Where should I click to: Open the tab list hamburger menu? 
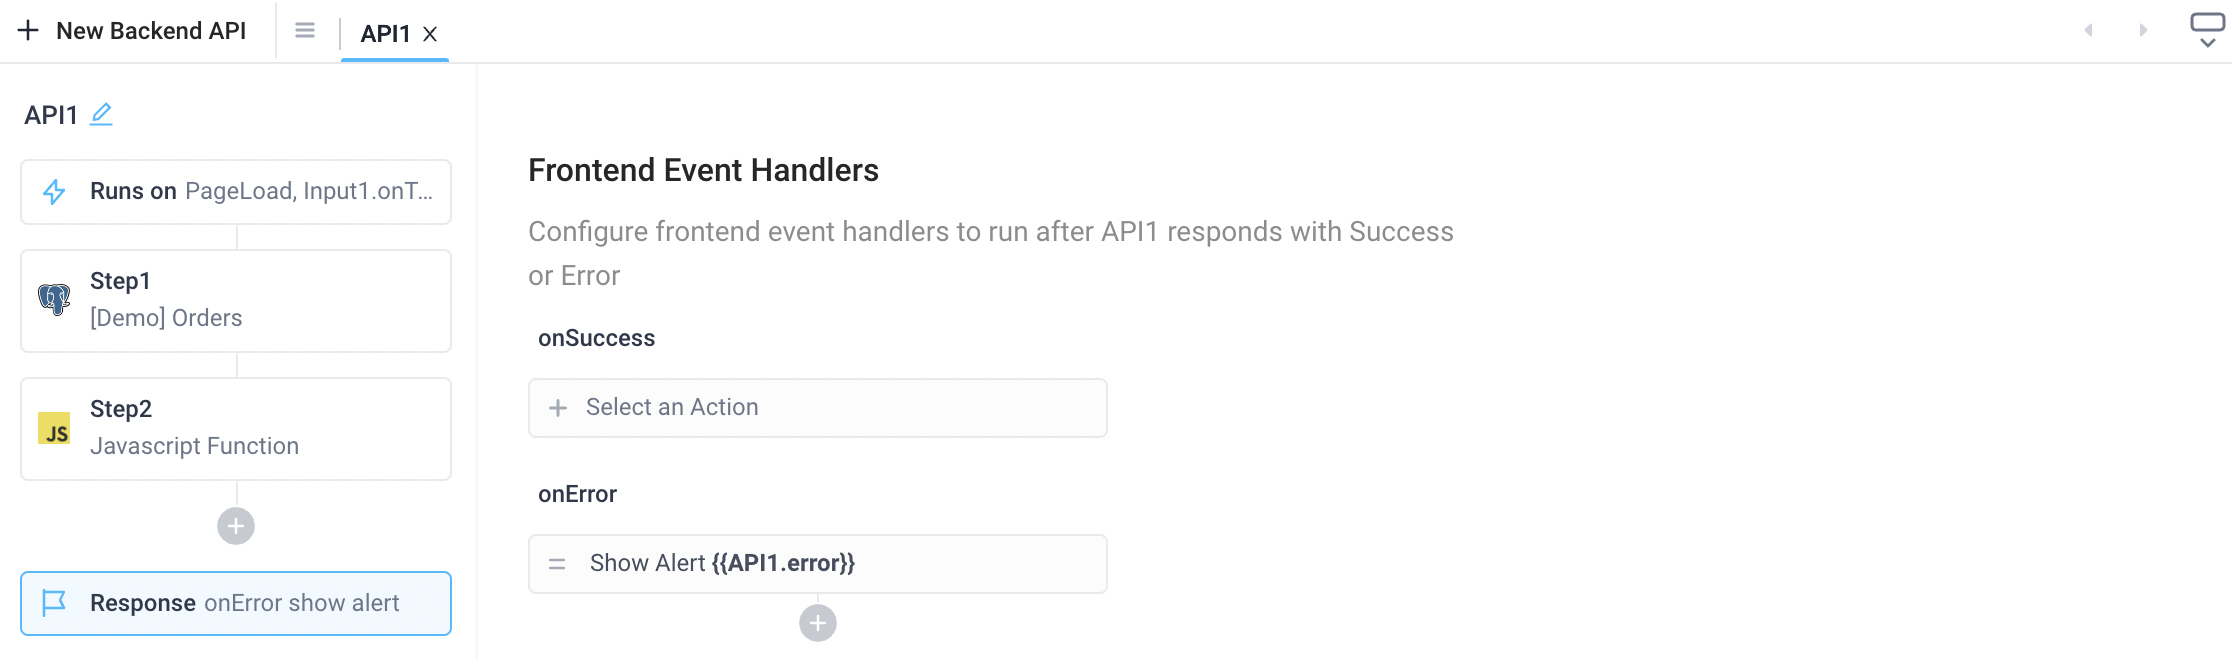[x=303, y=31]
